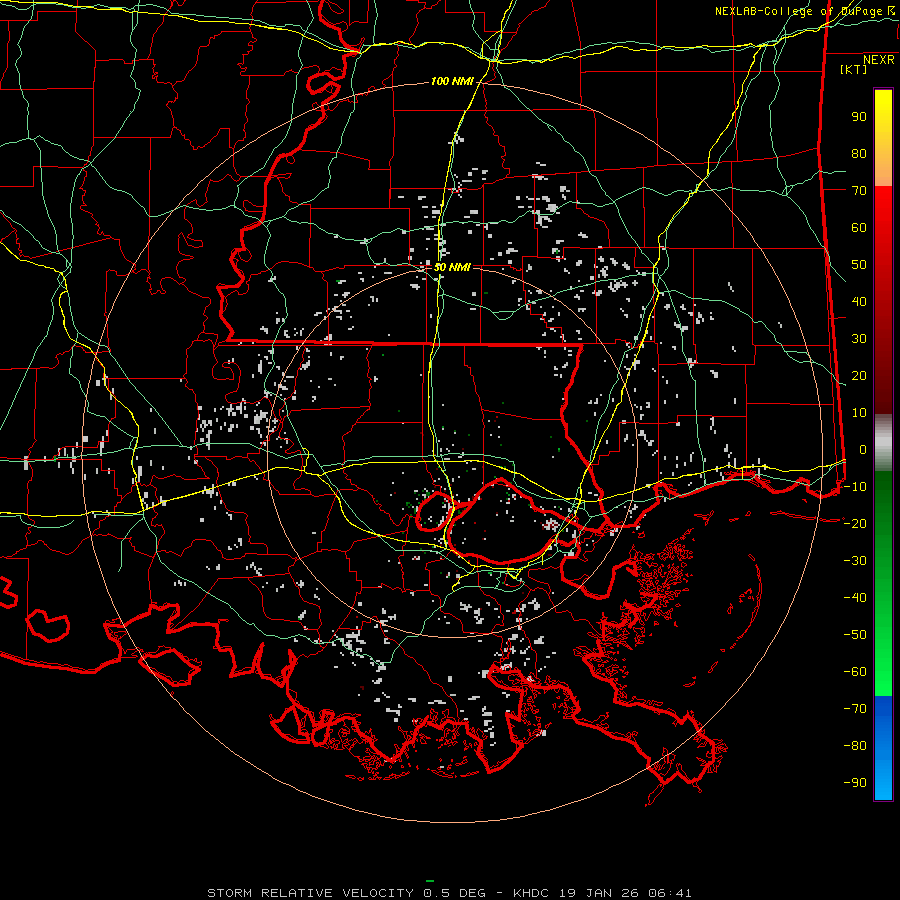Click the -10 value on the velocity scale
This screenshot has width=900, height=900.
[x=855, y=487]
